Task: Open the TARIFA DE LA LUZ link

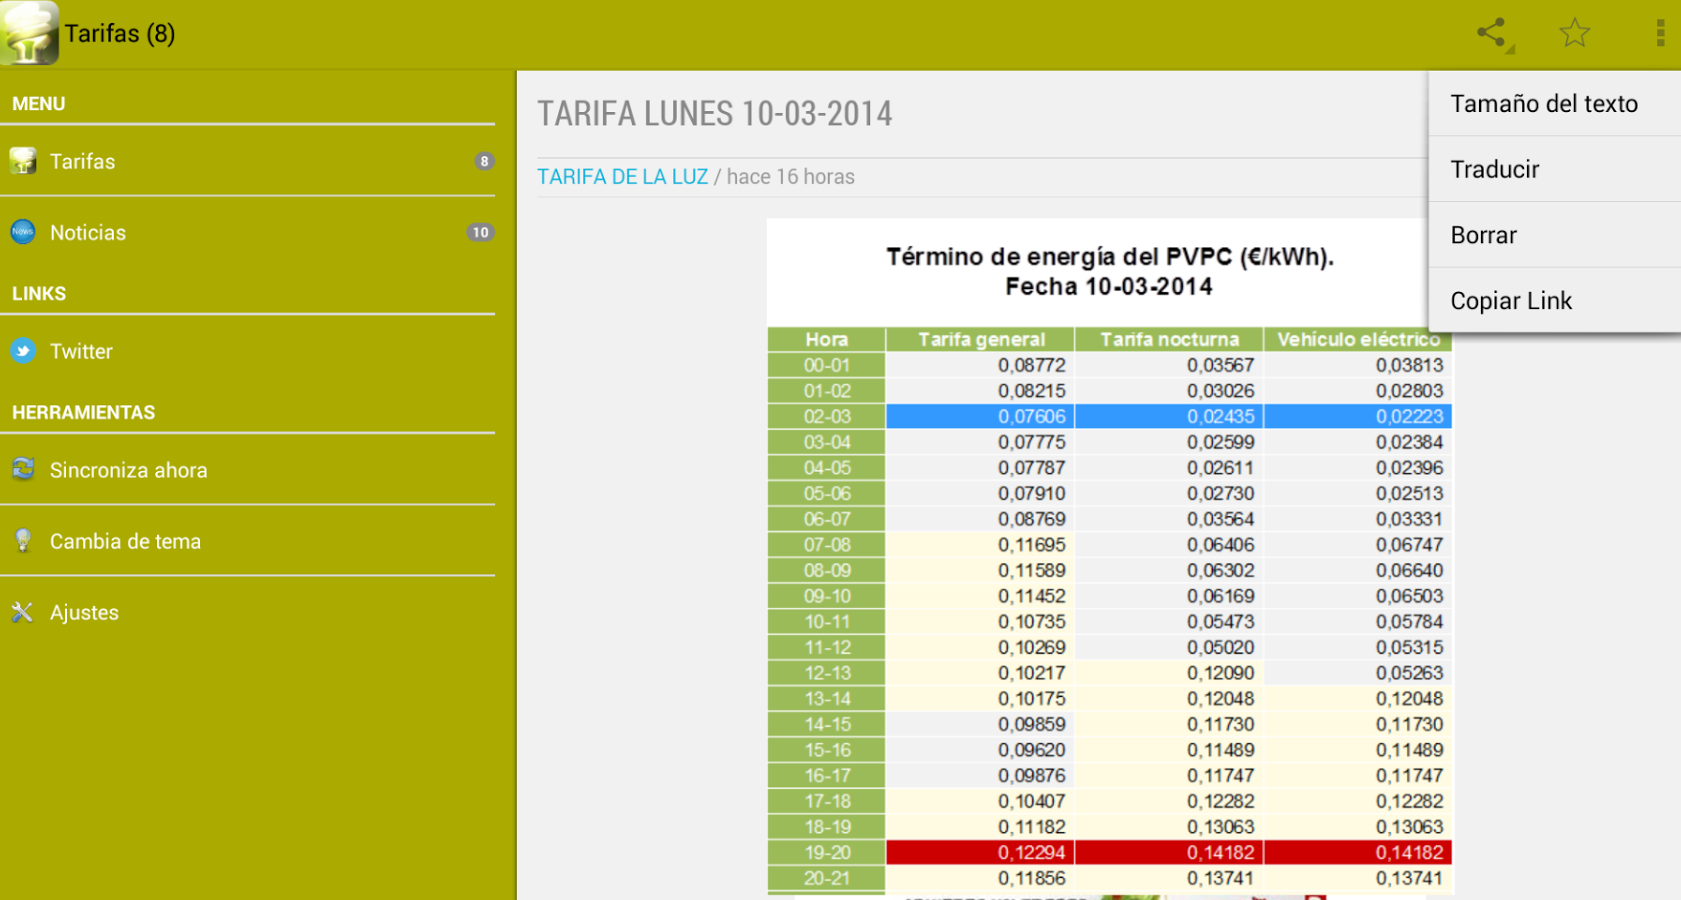Action: tap(622, 177)
